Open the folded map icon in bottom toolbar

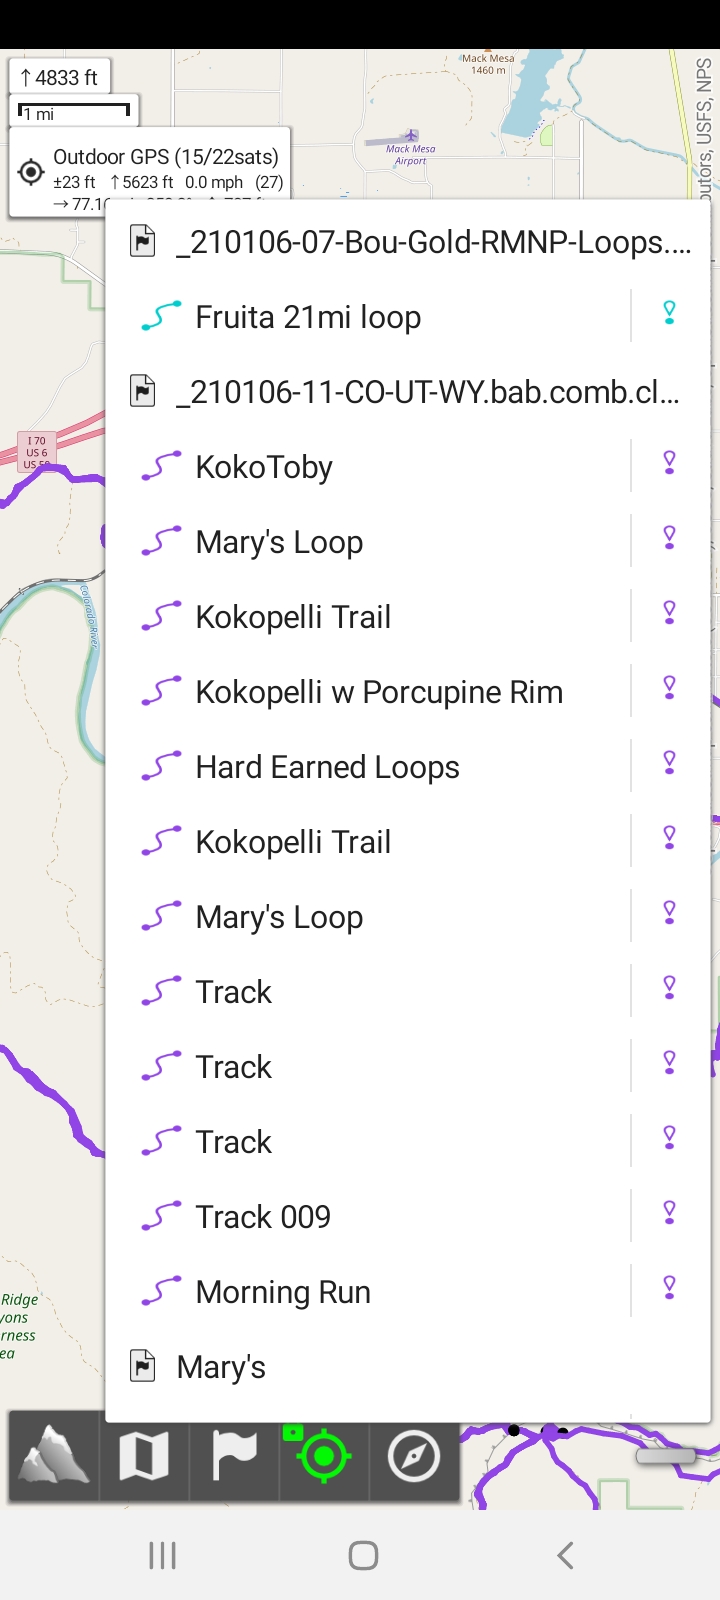tap(144, 1455)
